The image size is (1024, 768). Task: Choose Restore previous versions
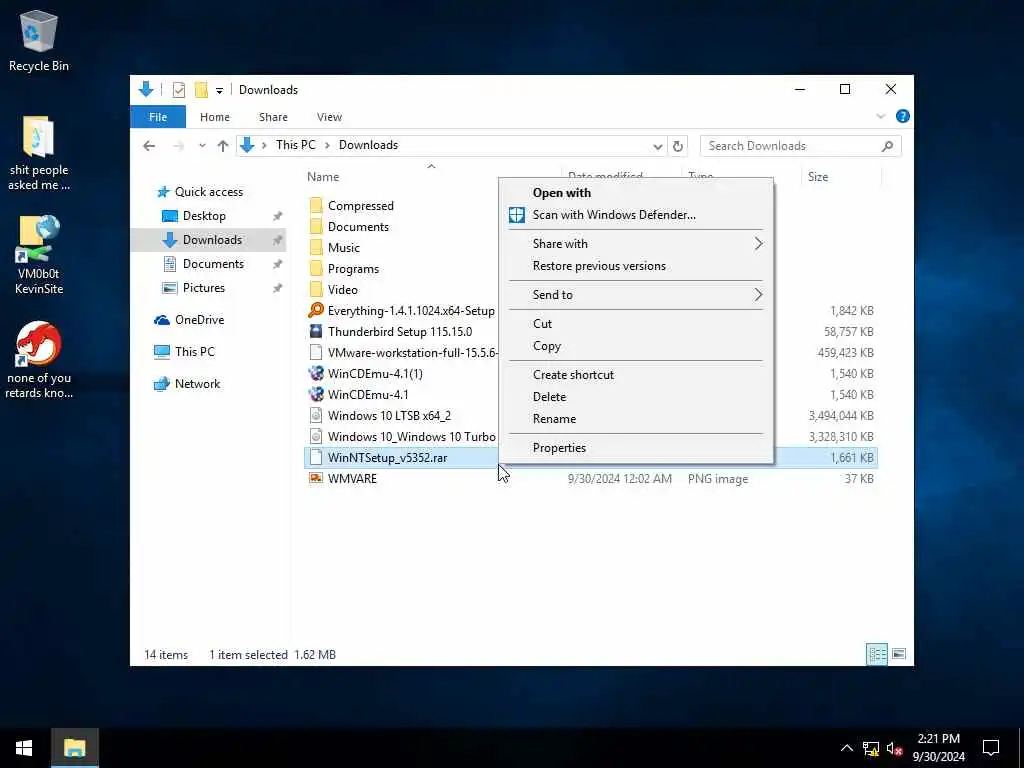pos(635,266)
